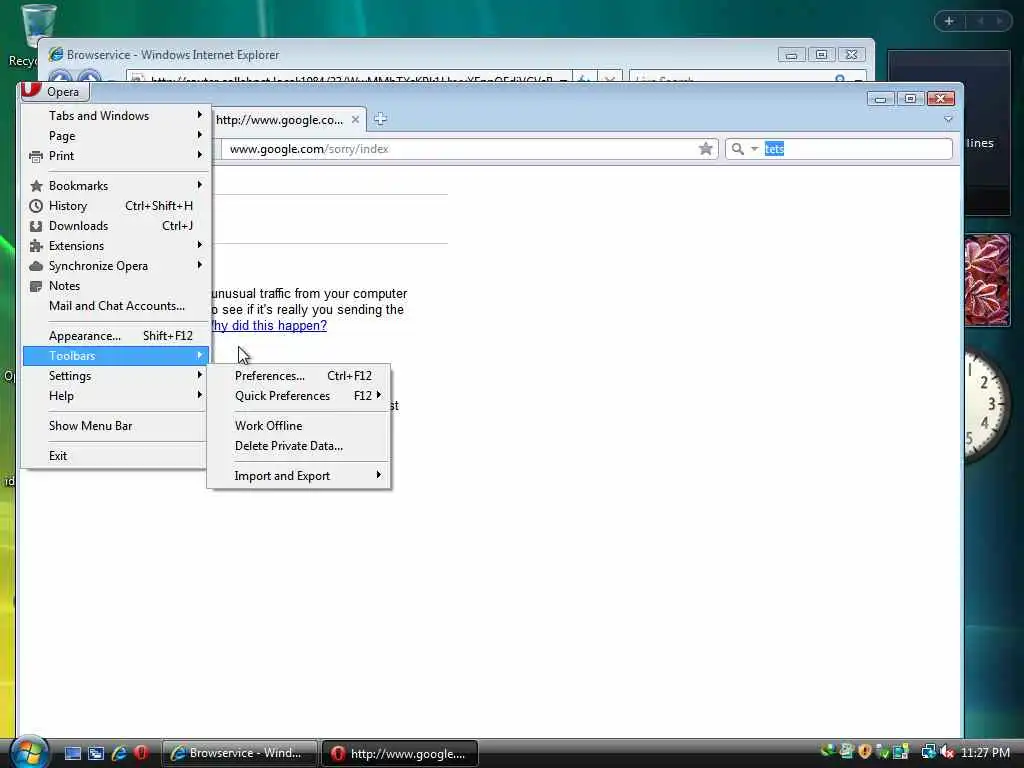Viewport: 1024px width, 768px height.
Task: Maximize the Internet Explorer window
Action: (822, 55)
